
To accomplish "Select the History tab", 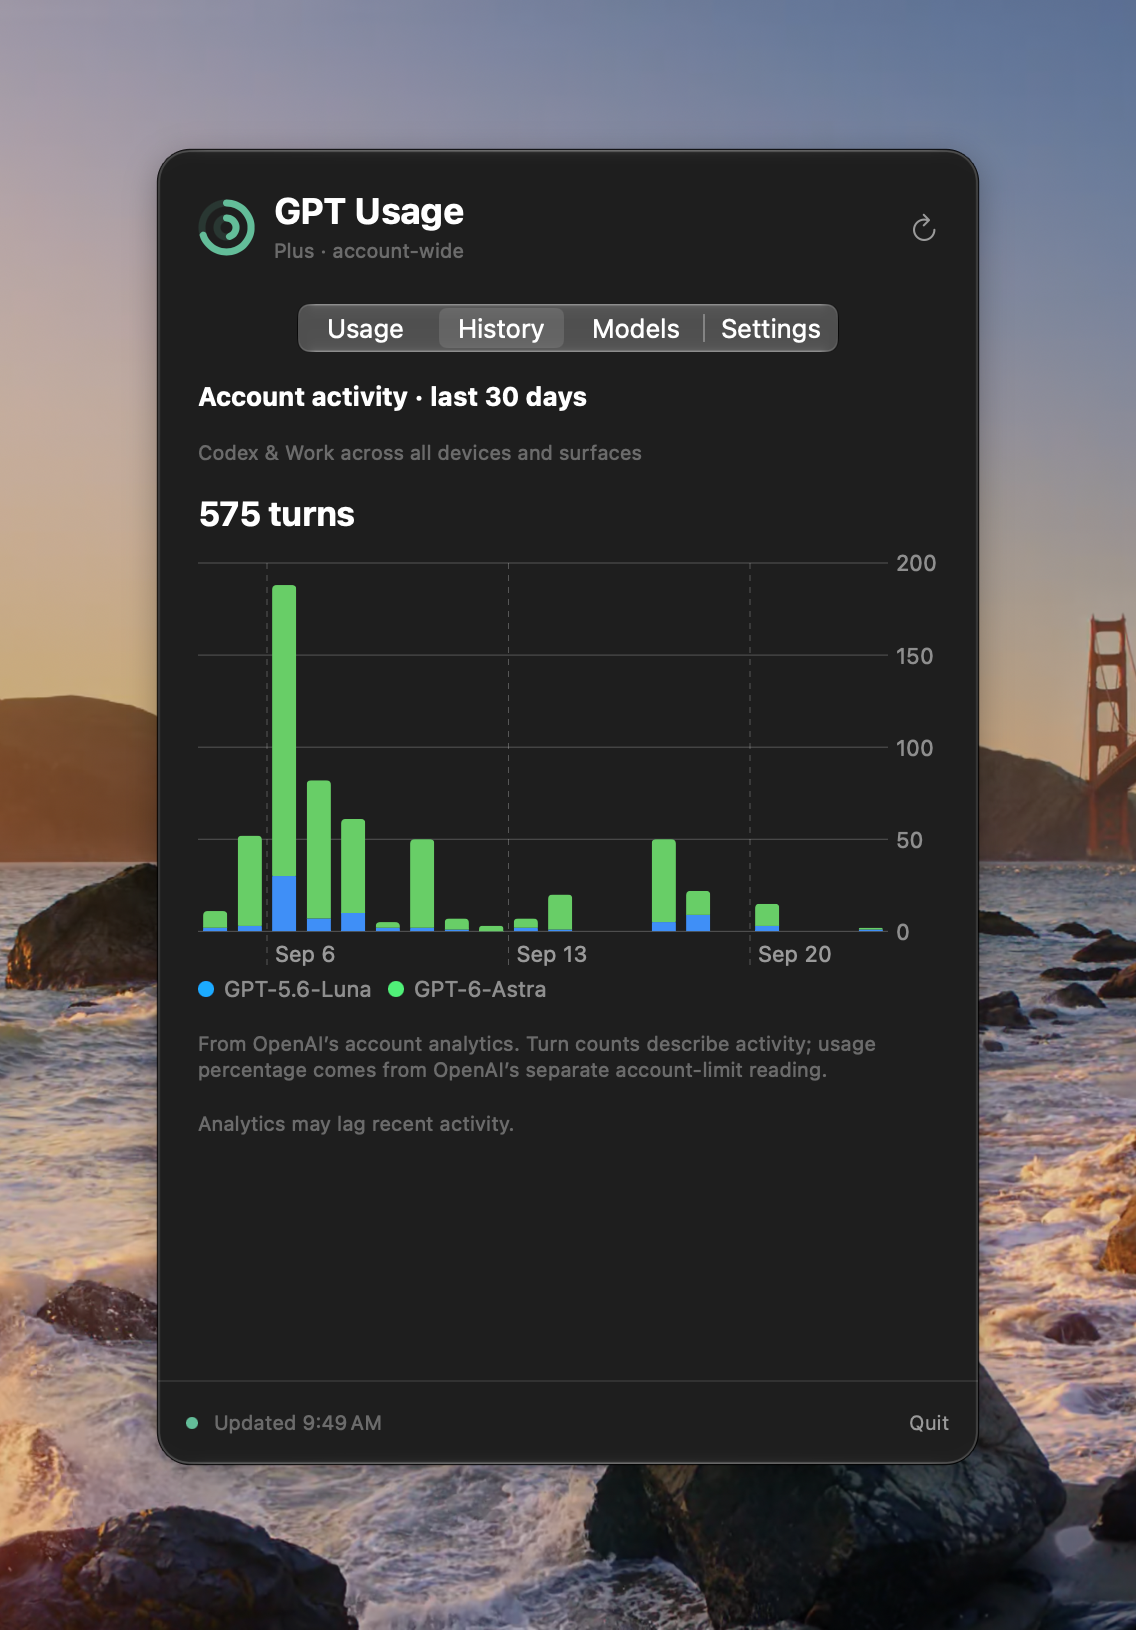I will pos(501,329).
